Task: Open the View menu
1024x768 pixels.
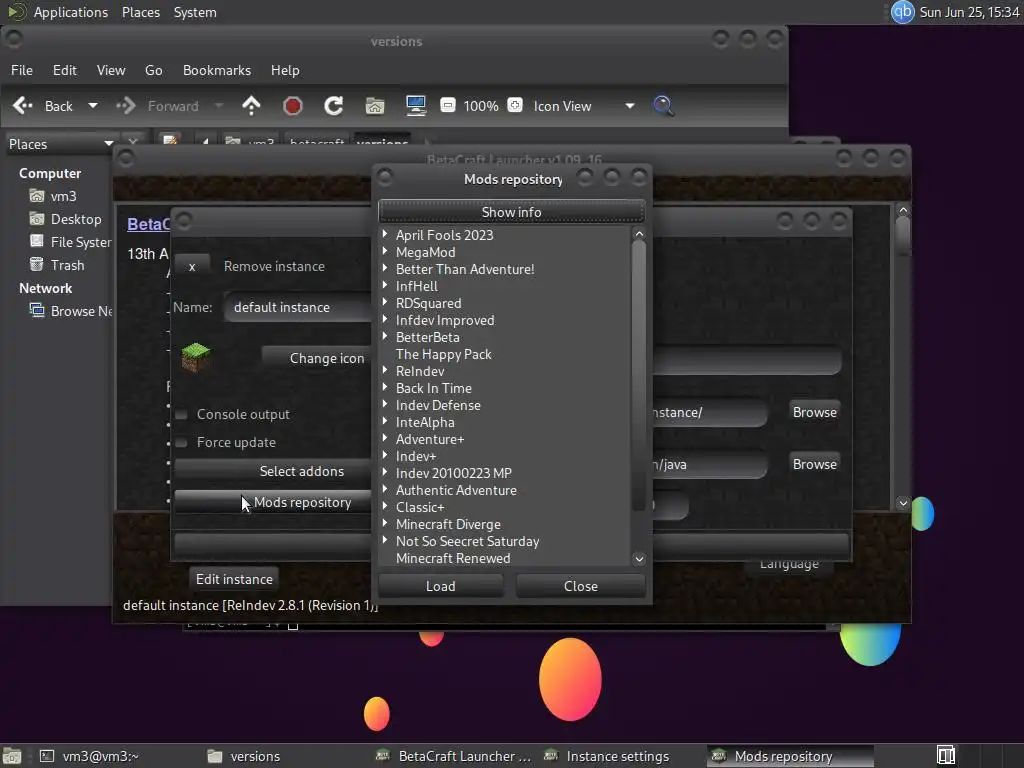Action: (111, 70)
